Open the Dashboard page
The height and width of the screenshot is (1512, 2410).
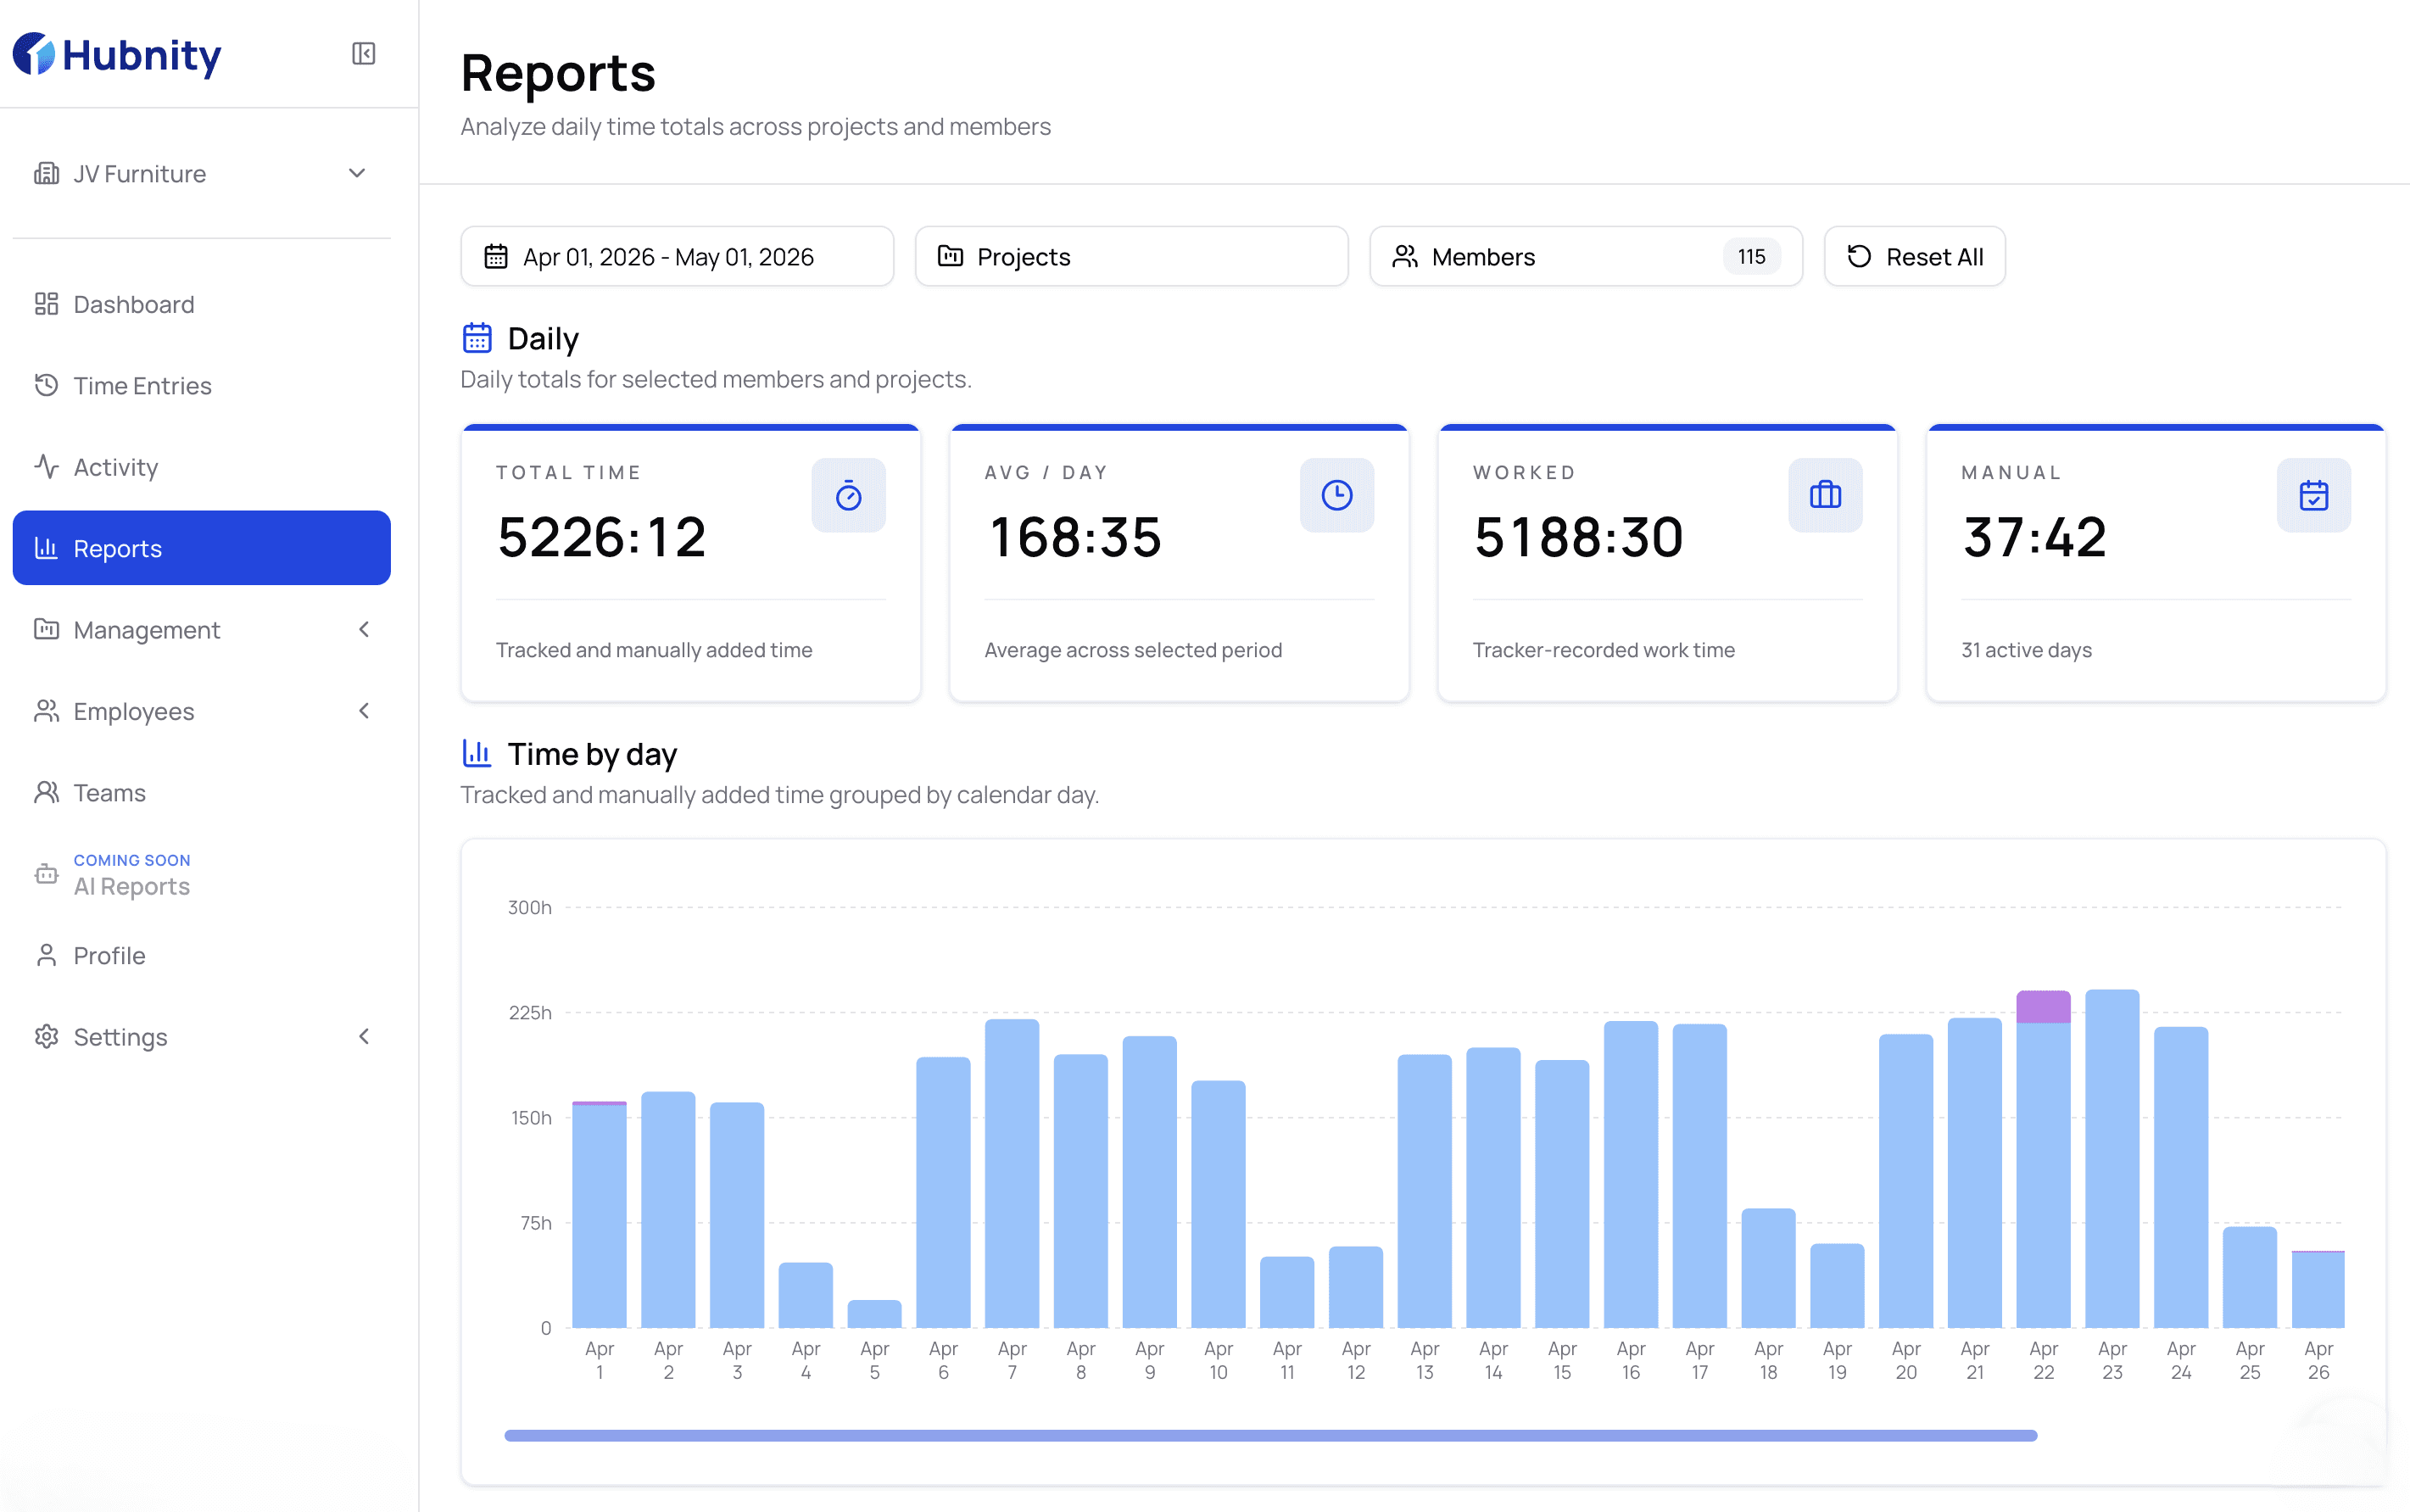click(201, 304)
